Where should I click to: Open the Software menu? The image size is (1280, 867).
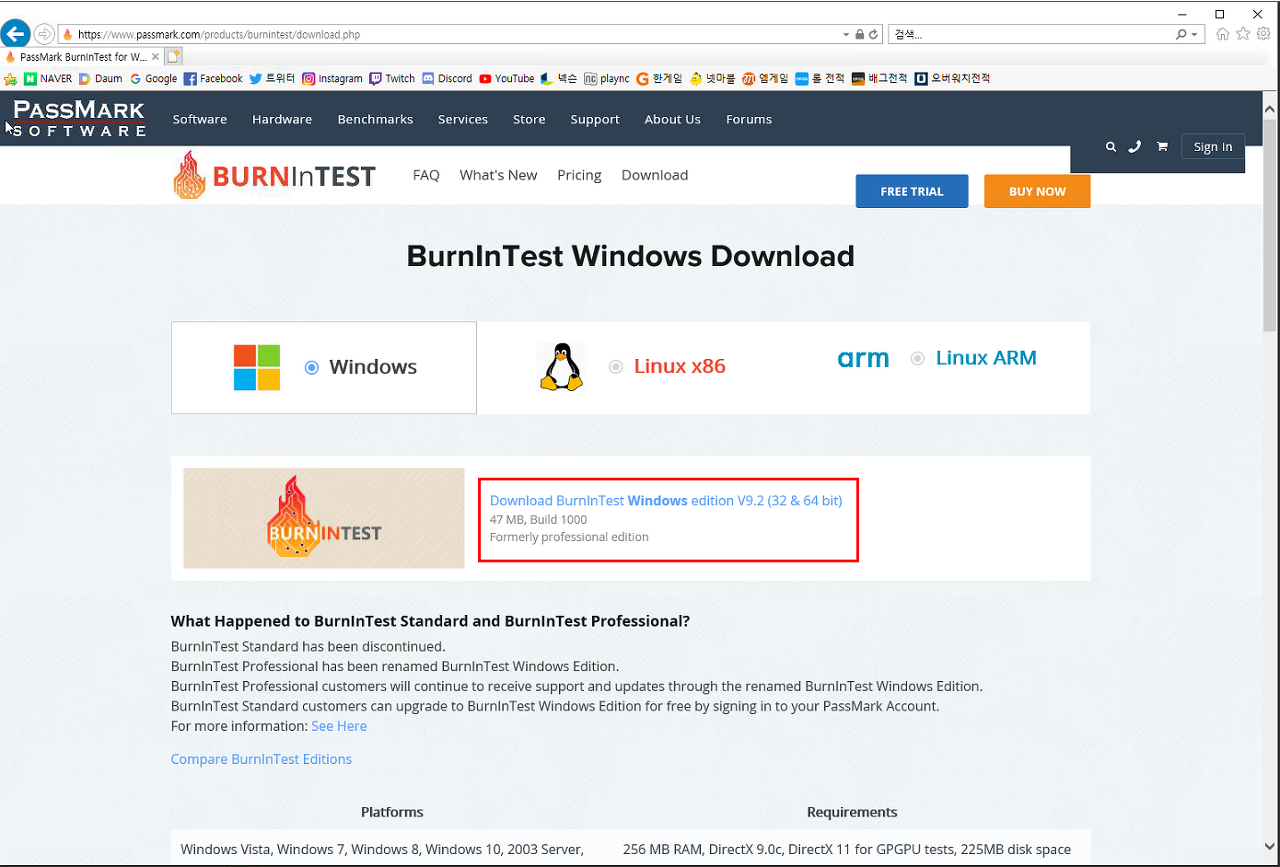200,119
